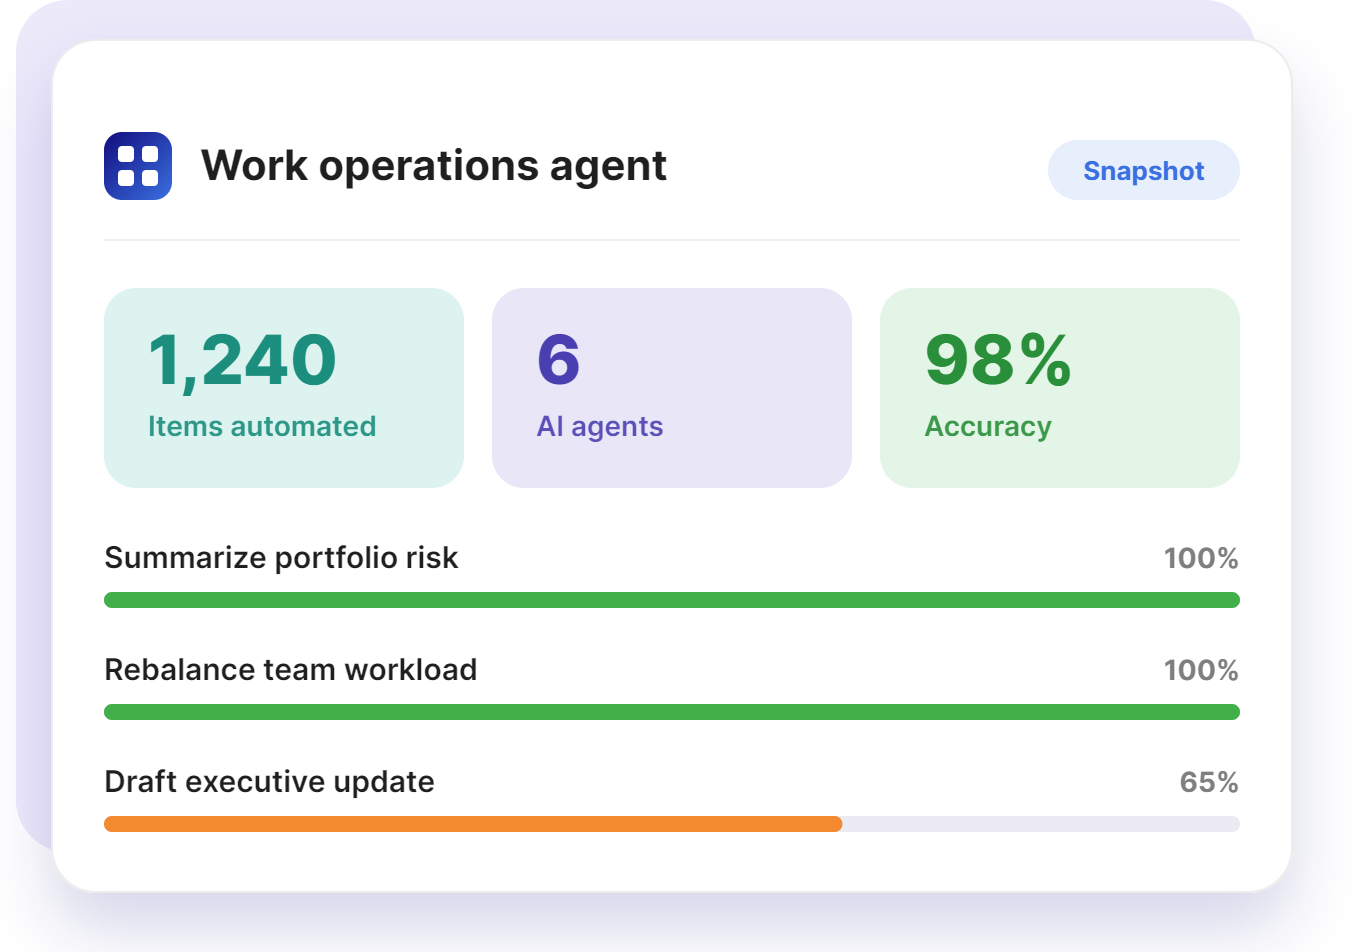Image resolution: width=1356 pixels, height=952 pixels.
Task: Click the 100% value for Summarize portfolio risk
Action: point(1201,558)
